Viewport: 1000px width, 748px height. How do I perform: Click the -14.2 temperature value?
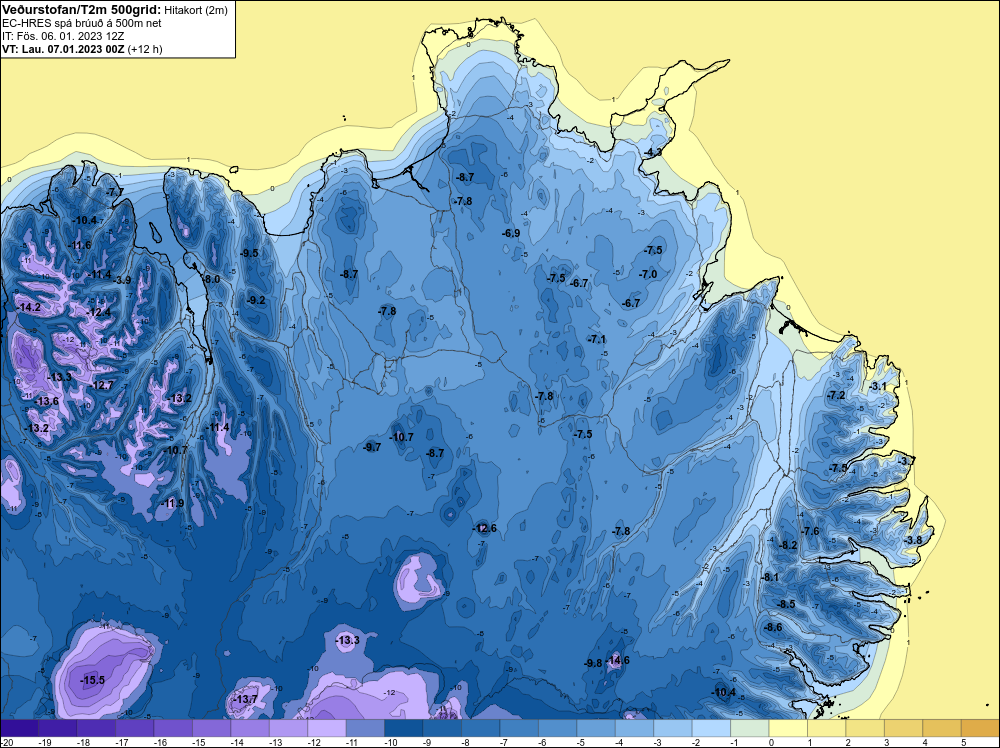28,307
